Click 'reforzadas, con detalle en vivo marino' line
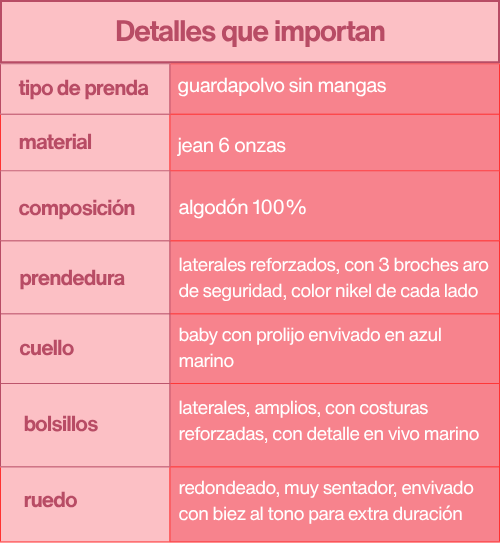Image resolution: width=500 pixels, height=550 pixels. pyautogui.click(x=329, y=434)
